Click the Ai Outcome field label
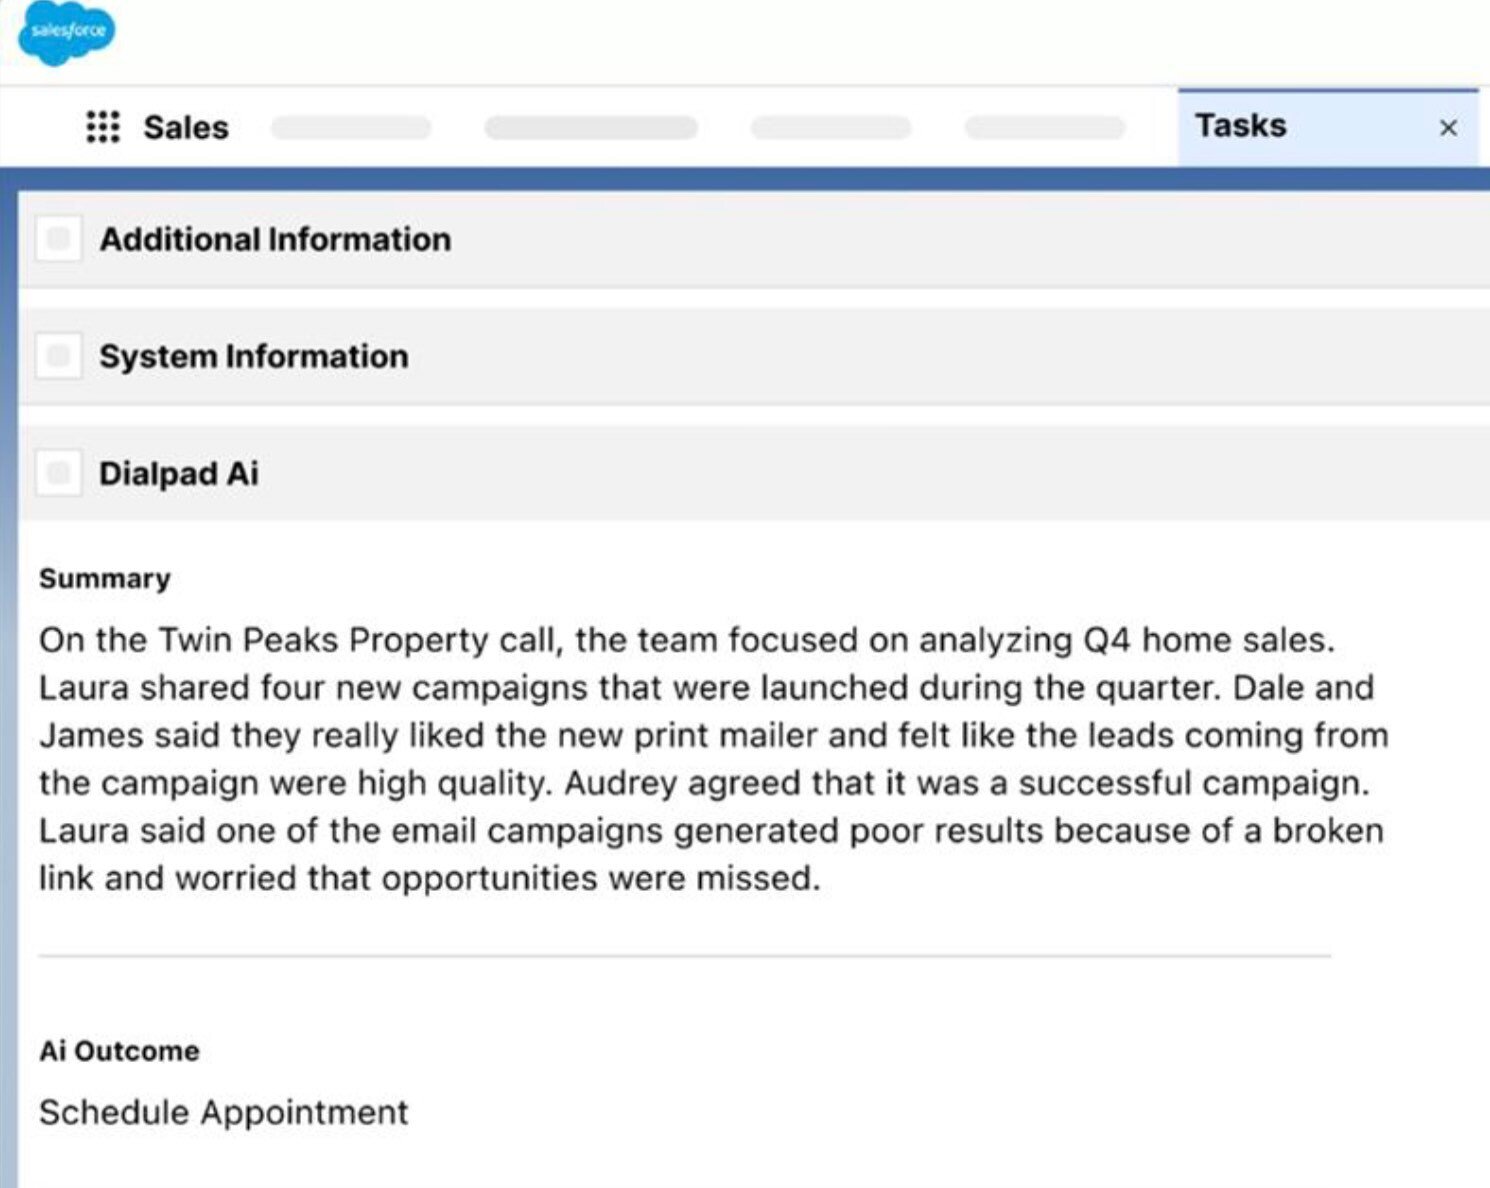 119,1051
